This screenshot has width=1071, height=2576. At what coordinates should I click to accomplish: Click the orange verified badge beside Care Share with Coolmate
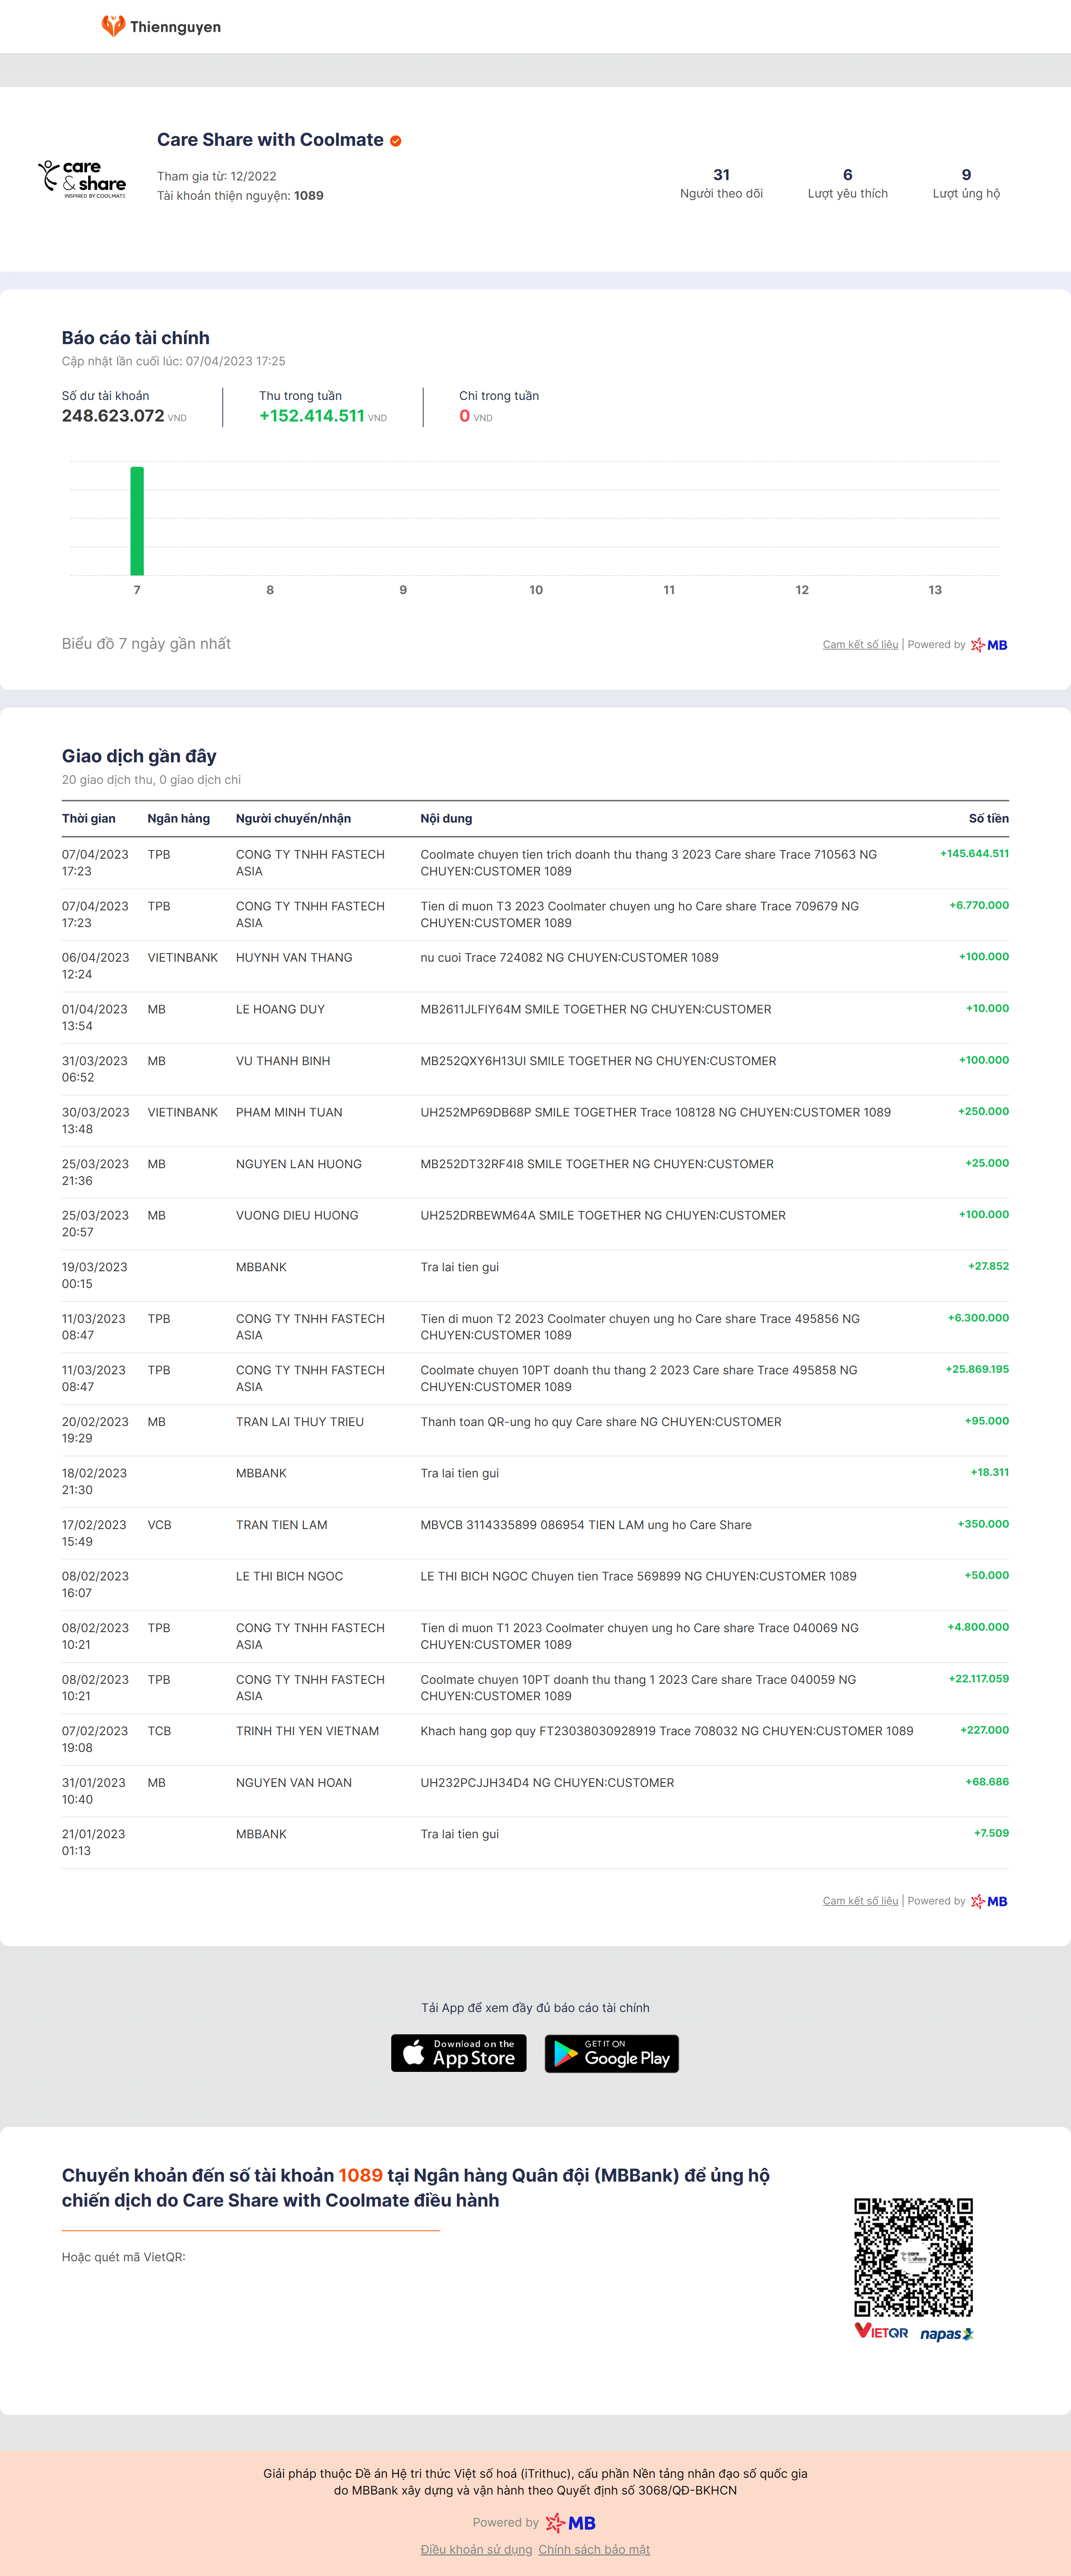point(396,141)
